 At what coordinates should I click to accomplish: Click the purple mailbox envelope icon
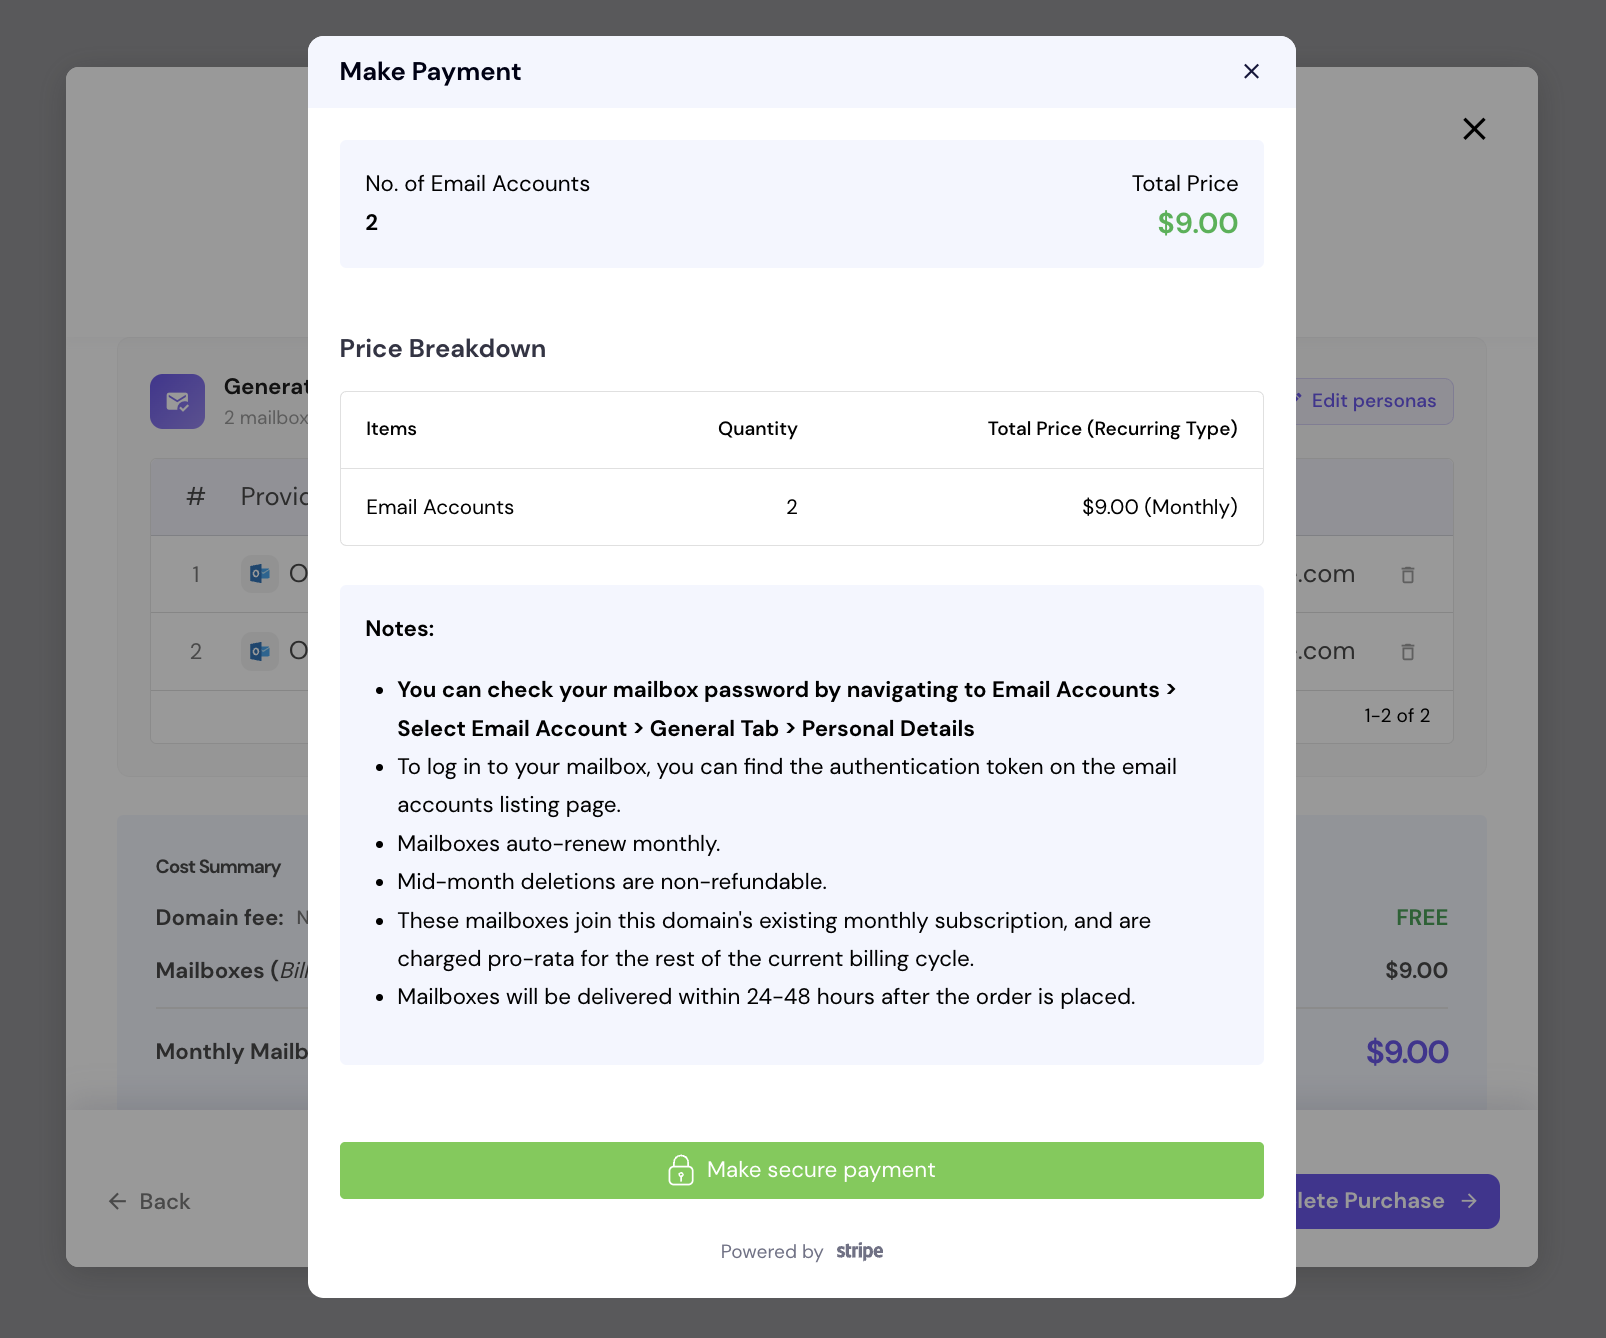pyautogui.click(x=178, y=401)
